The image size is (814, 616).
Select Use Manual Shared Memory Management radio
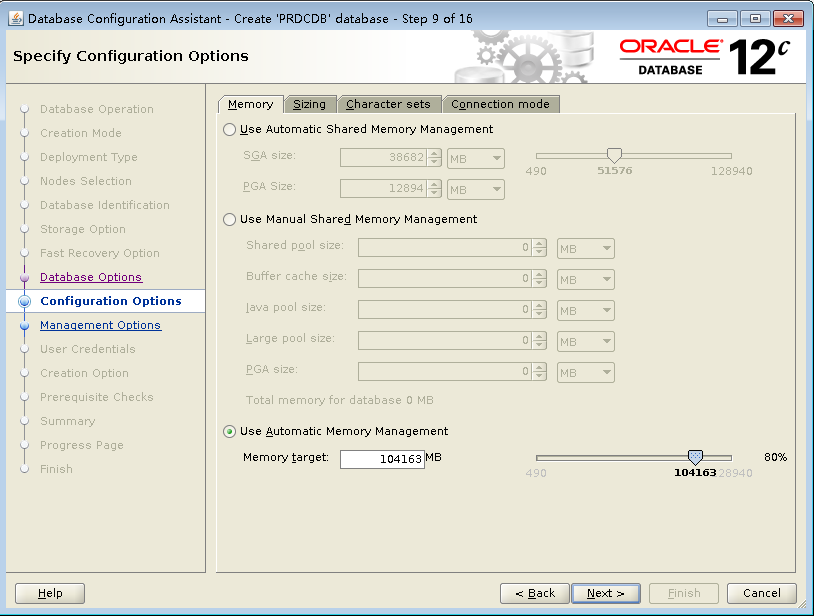tap(229, 220)
